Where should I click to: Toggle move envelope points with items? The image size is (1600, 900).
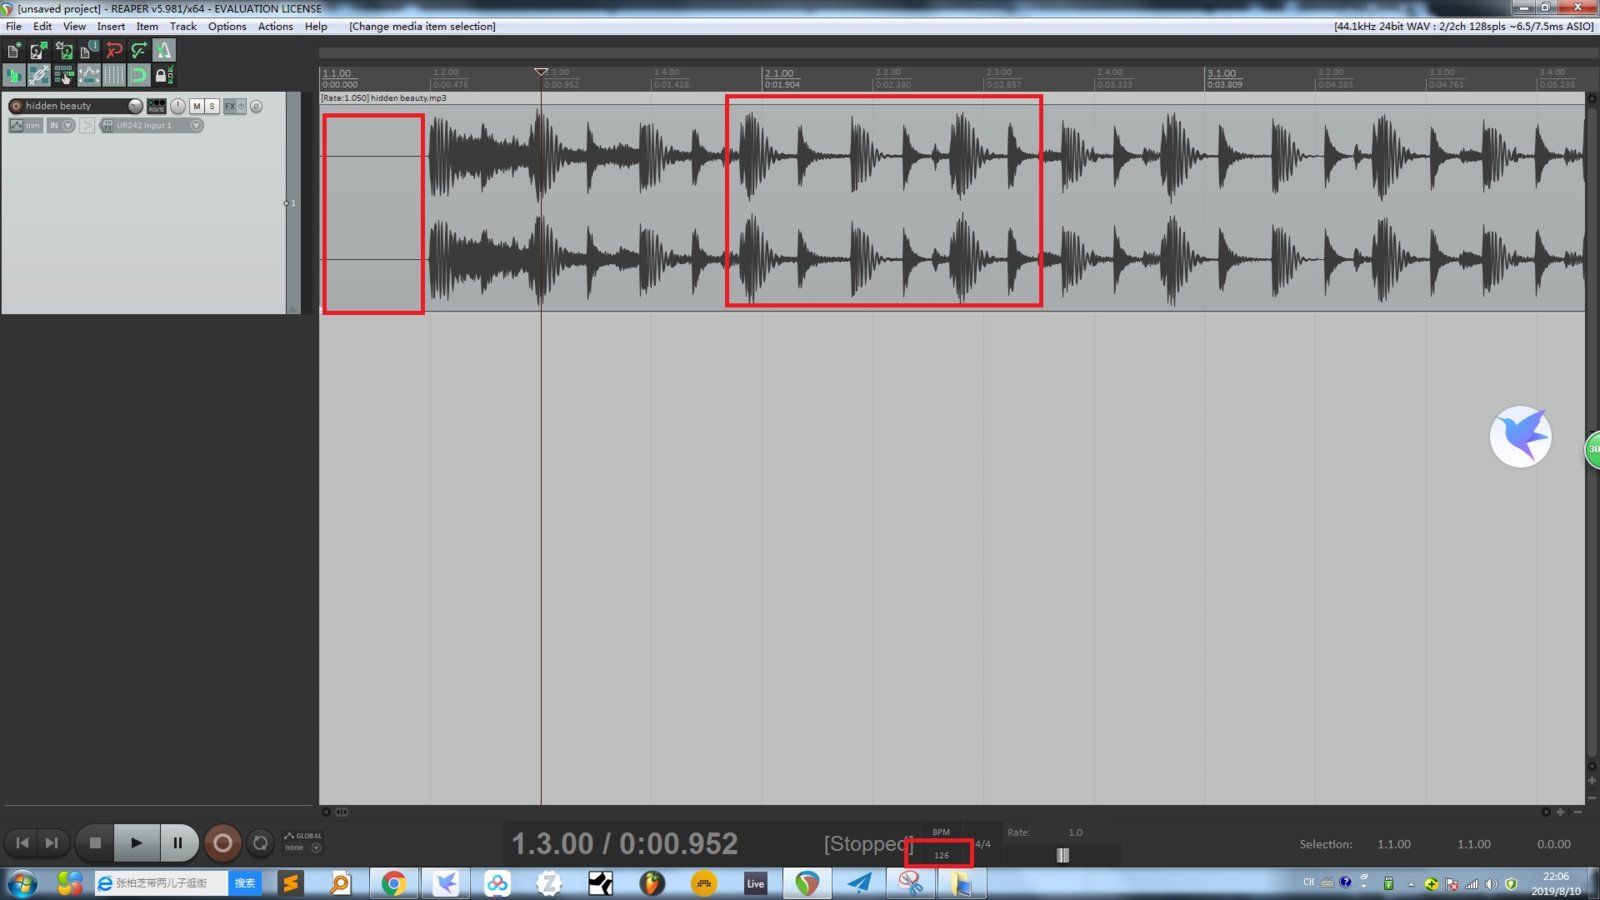[89, 75]
